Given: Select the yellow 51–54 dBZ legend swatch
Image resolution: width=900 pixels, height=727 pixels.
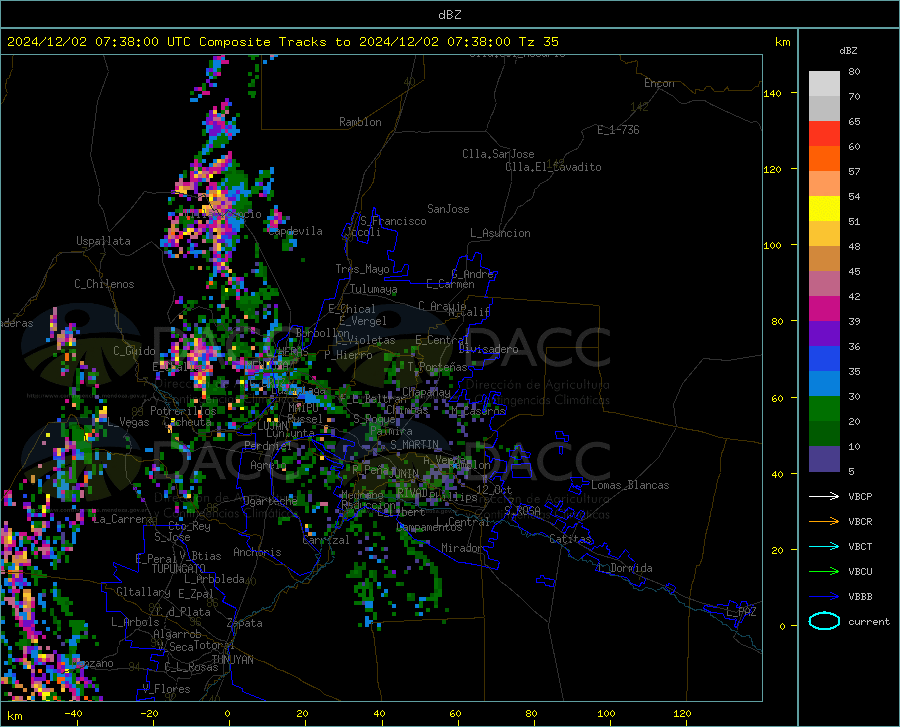Looking at the screenshot, I should (824, 209).
